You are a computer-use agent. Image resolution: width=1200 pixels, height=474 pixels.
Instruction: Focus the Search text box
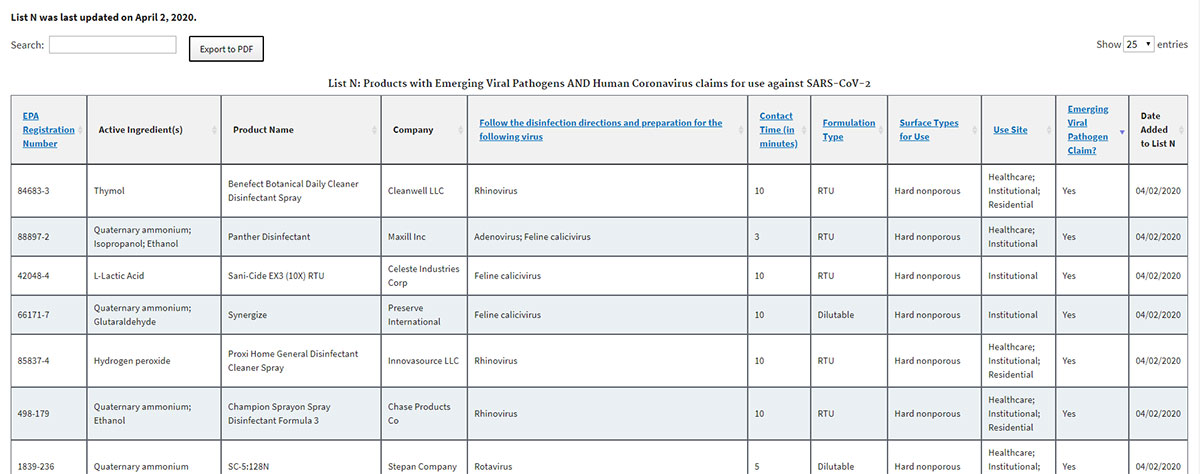click(x=112, y=45)
